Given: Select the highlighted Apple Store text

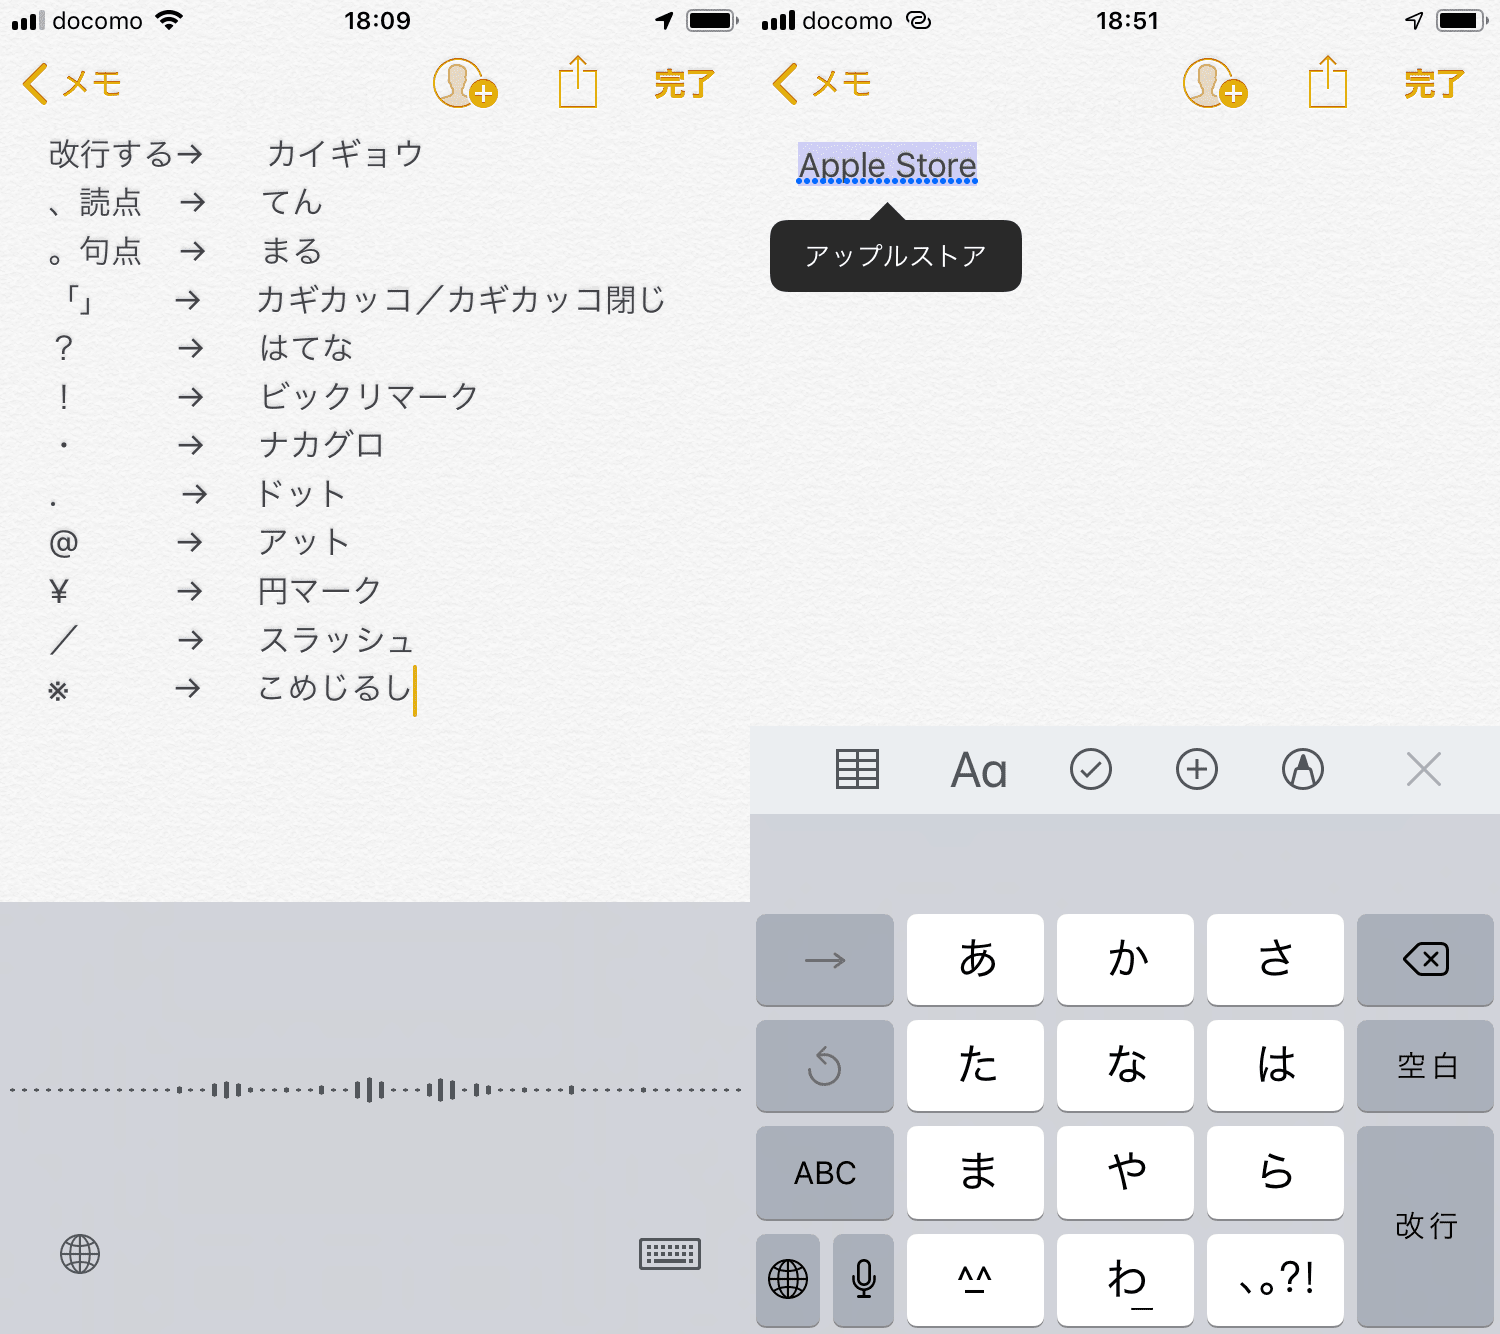Looking at the screenshot, I should coord(887,165).
